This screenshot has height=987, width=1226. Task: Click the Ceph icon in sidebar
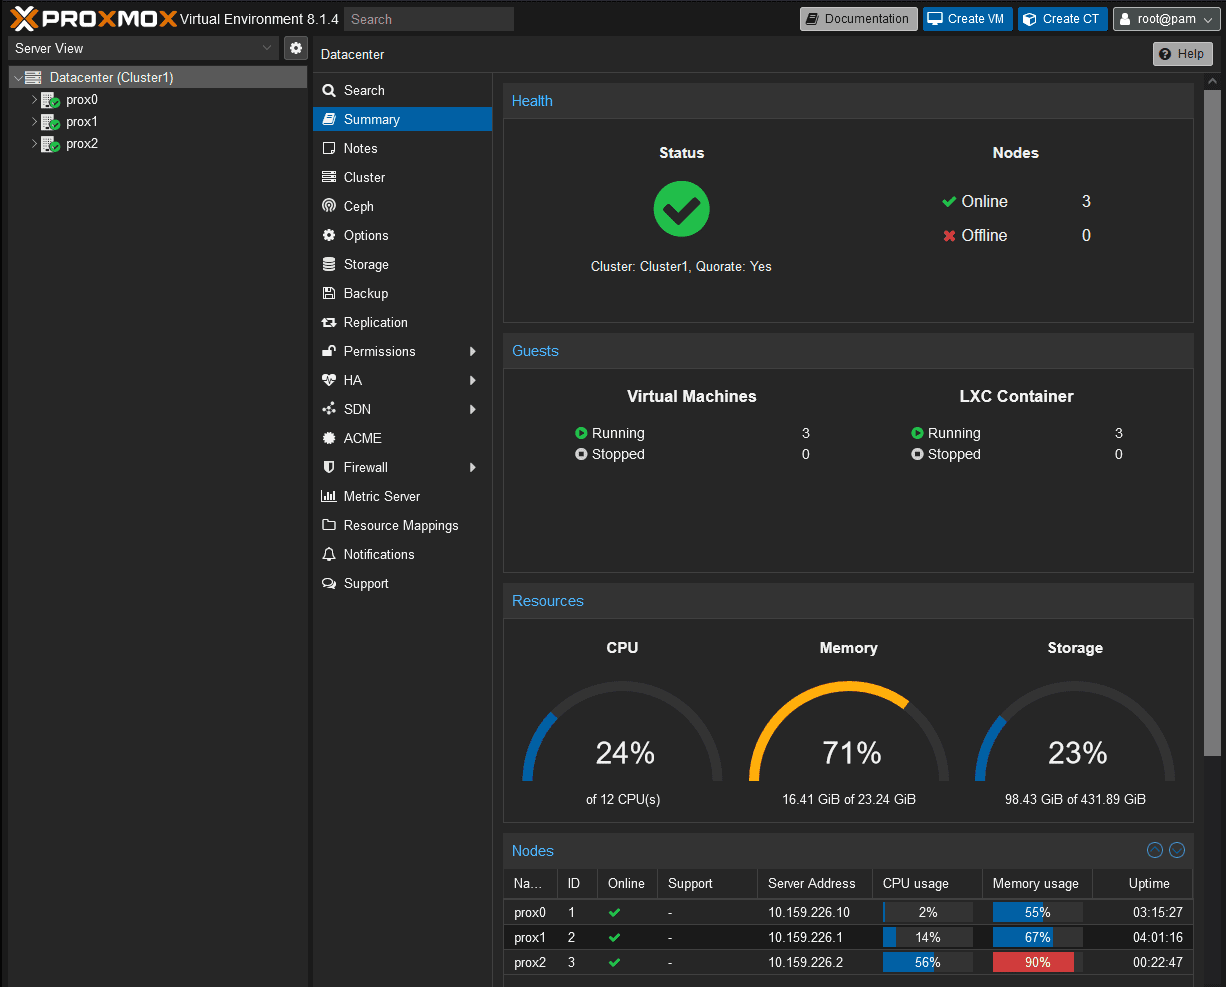(x=329, y=206)
